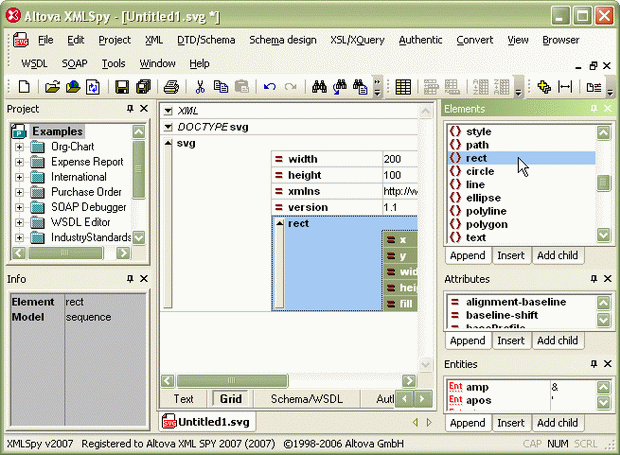This screenshot has width=620, height=455.
Task: Click the Open file folder icon
Action: tap(53, 87)
